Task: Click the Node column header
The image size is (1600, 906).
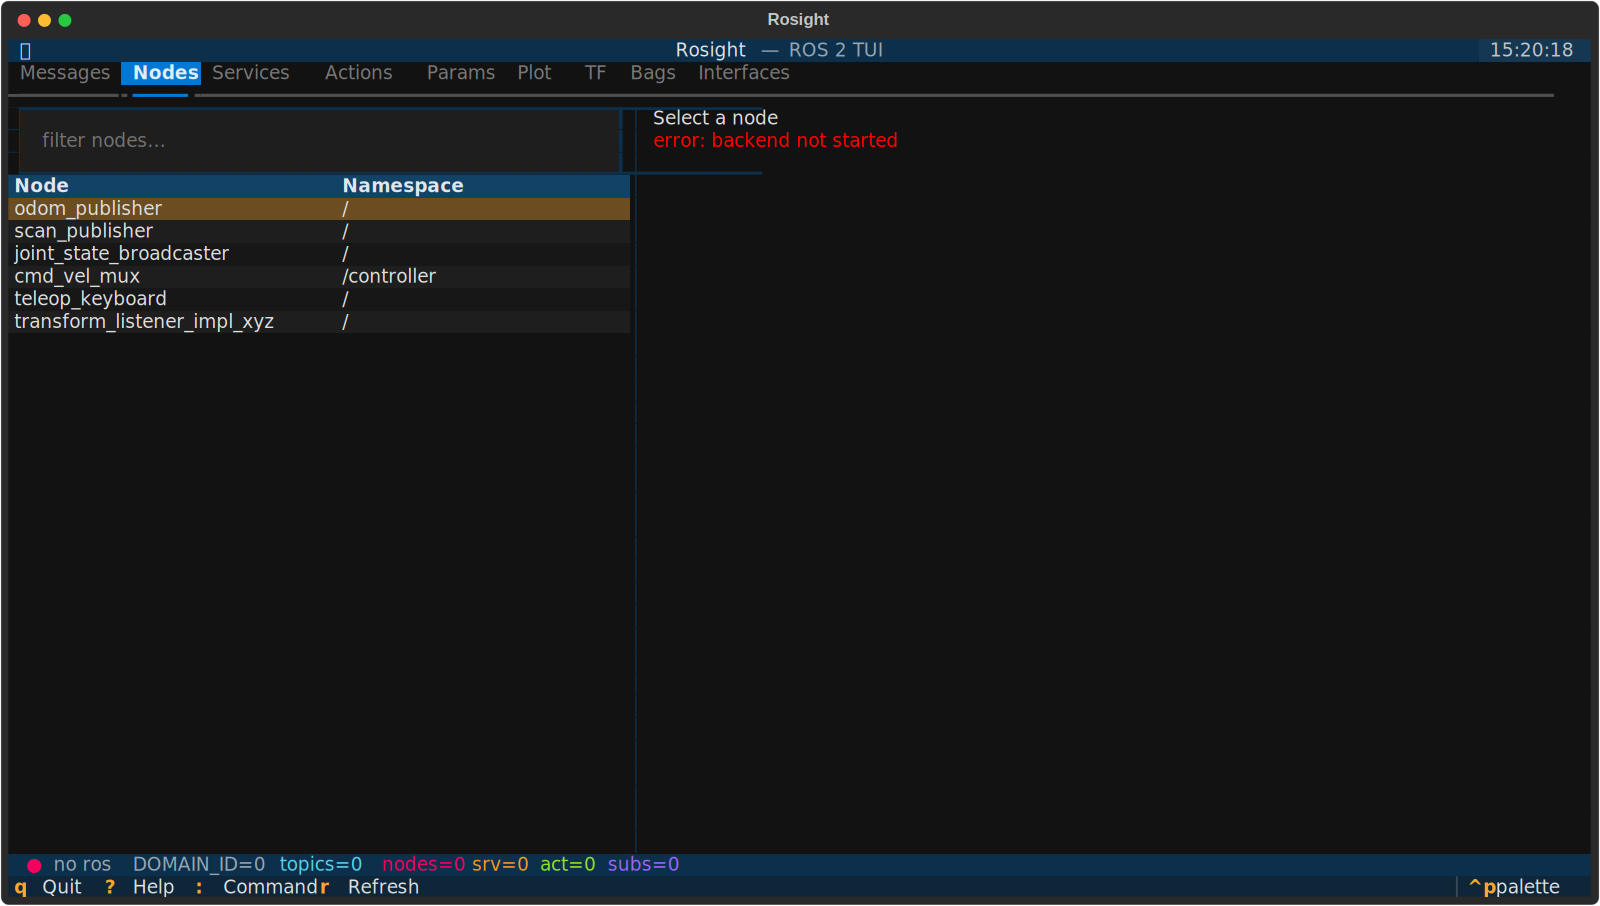Action: pyautogui.click(x=42, y=186)
